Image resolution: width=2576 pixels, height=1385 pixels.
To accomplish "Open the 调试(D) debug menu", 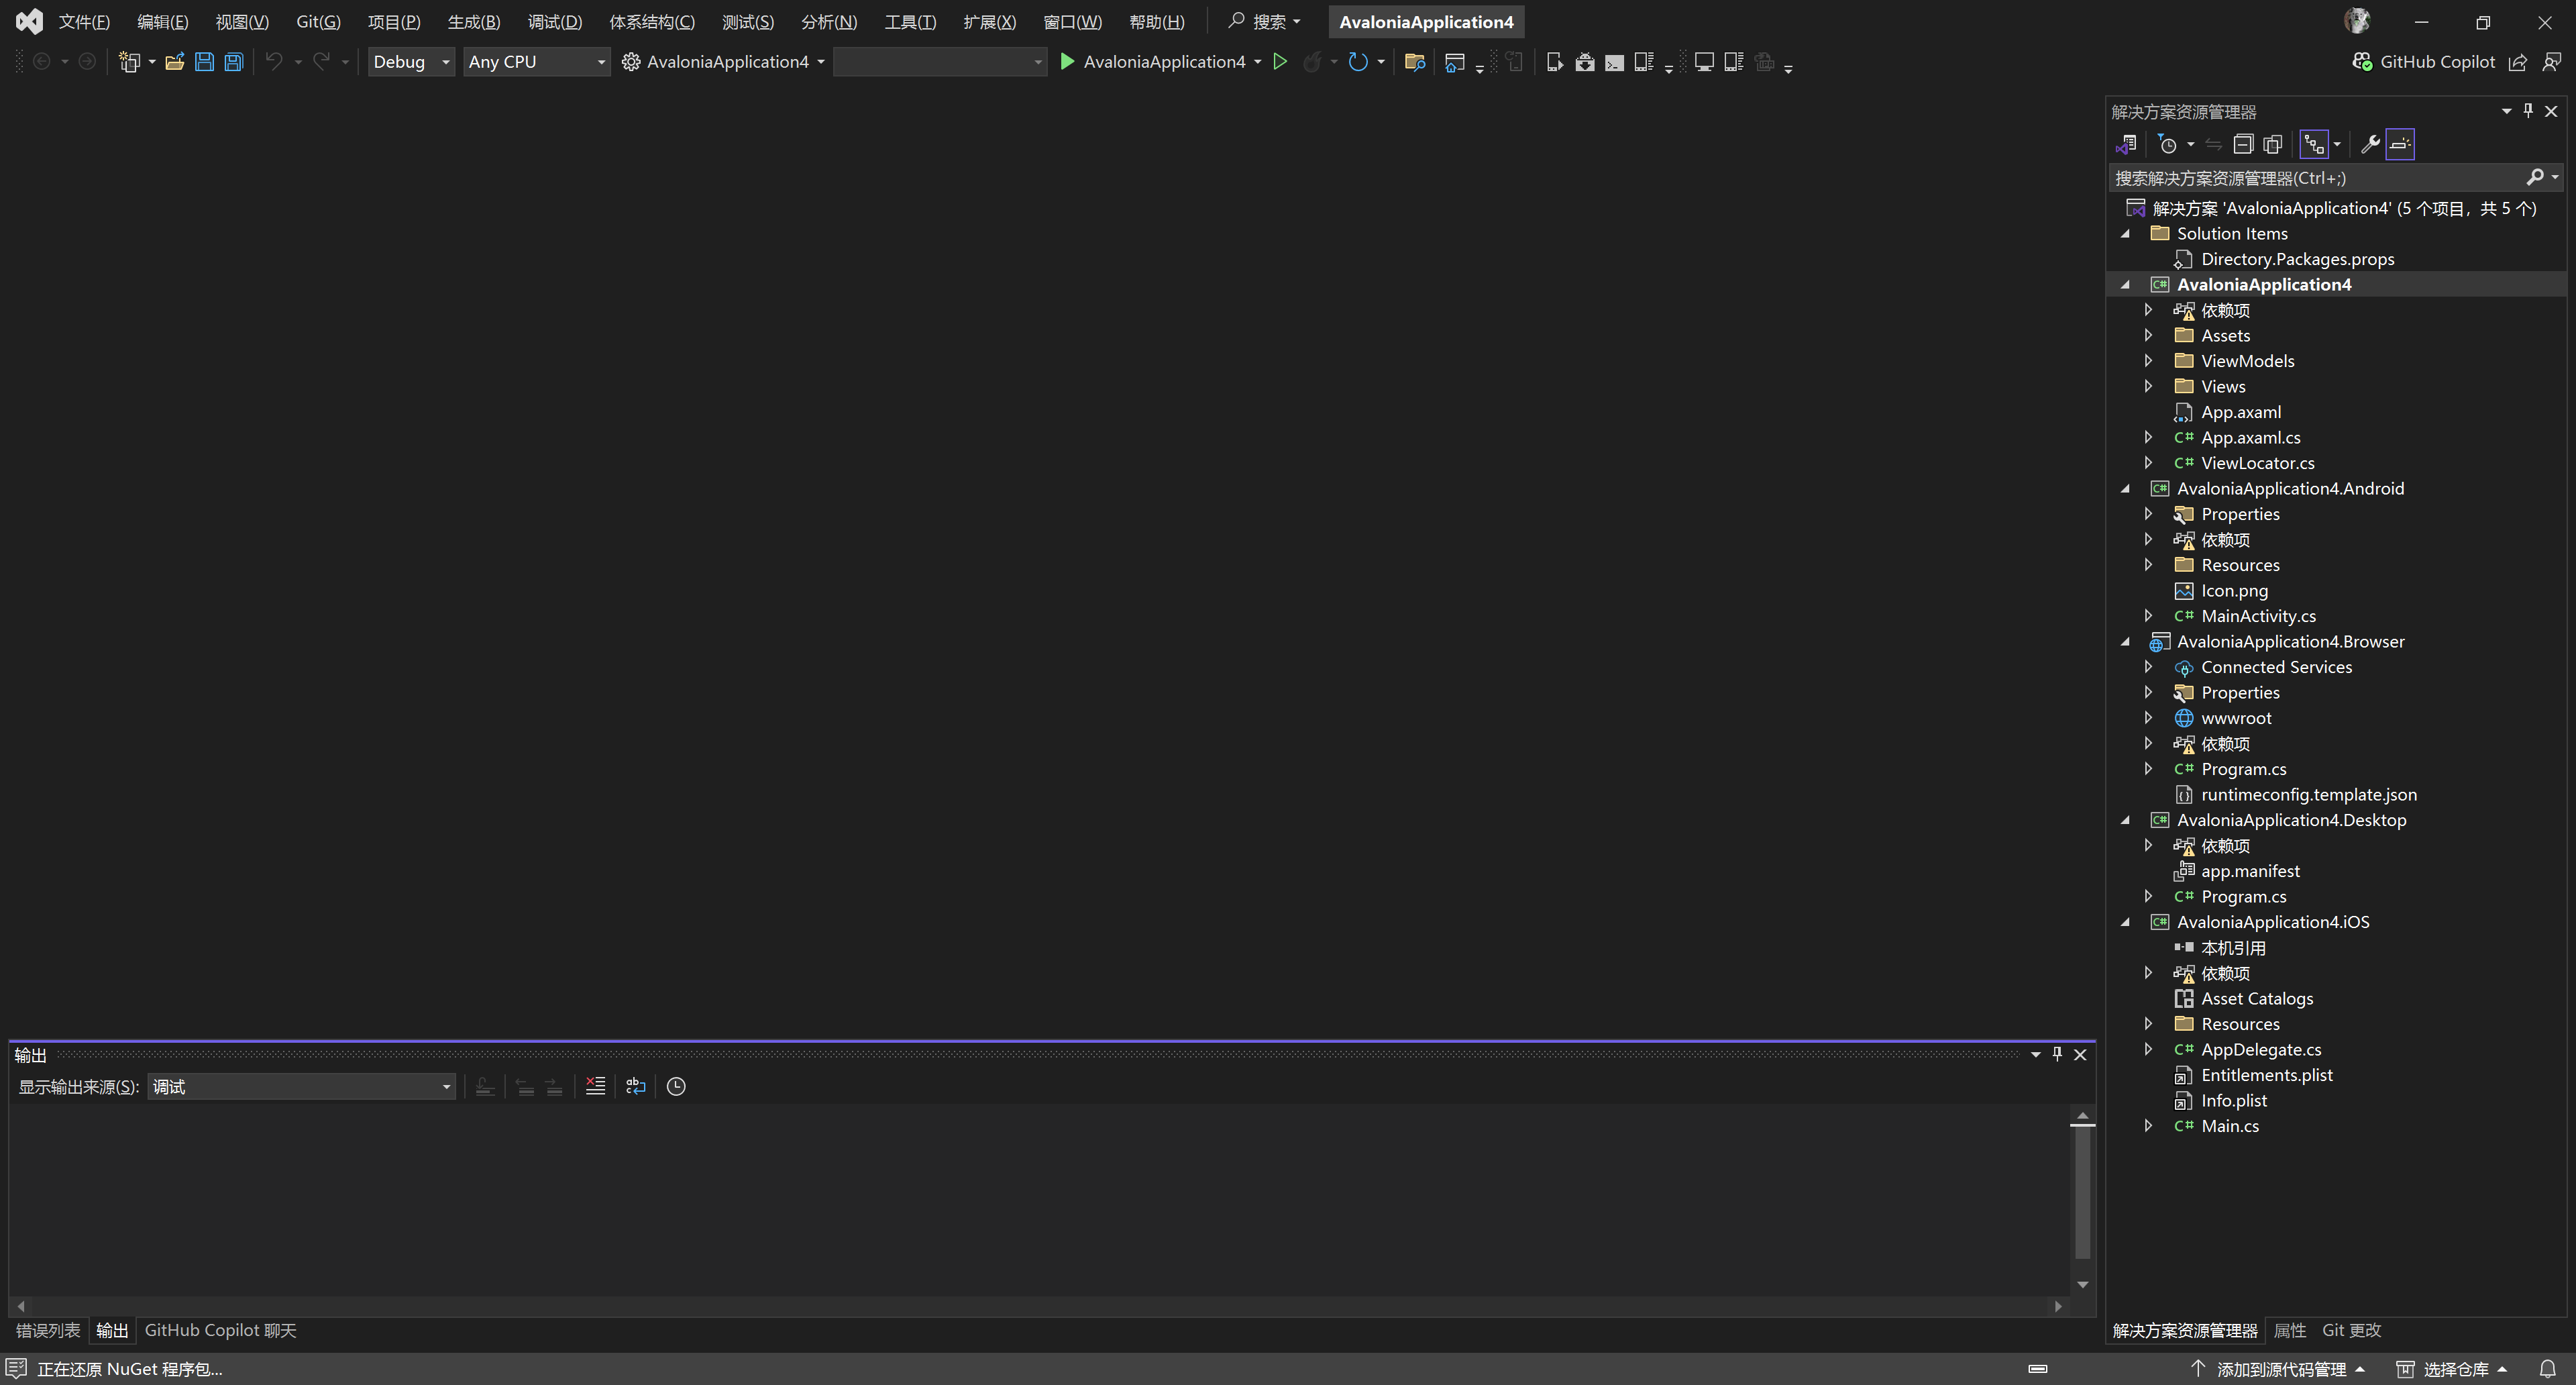I will pyautogui.click(x=555, y=22).
